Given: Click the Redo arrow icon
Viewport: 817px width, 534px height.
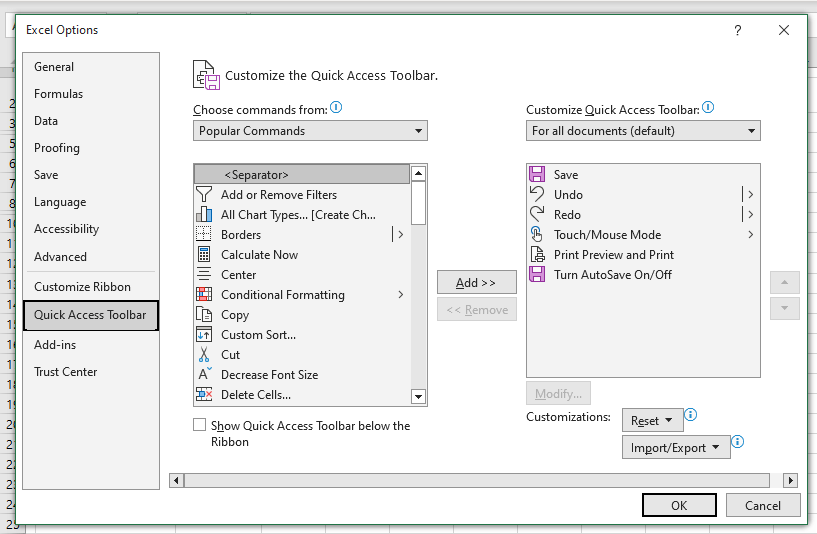Looking at the screenshot, I should click(x=537, y=214).
